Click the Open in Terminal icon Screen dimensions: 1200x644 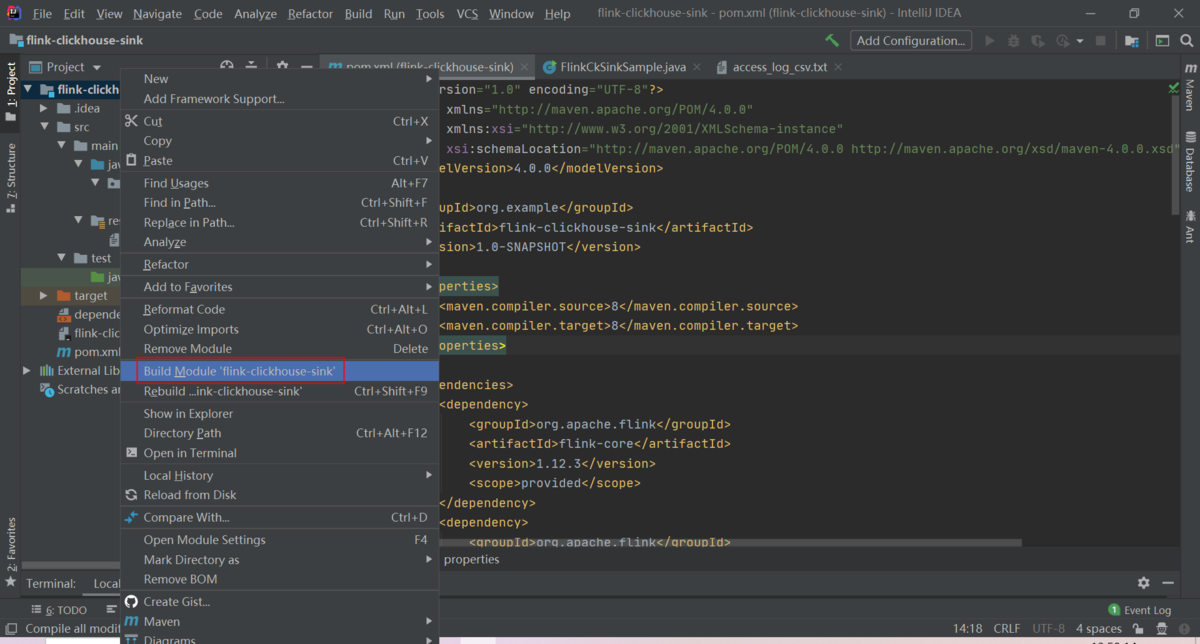click(x=131, y=453)
